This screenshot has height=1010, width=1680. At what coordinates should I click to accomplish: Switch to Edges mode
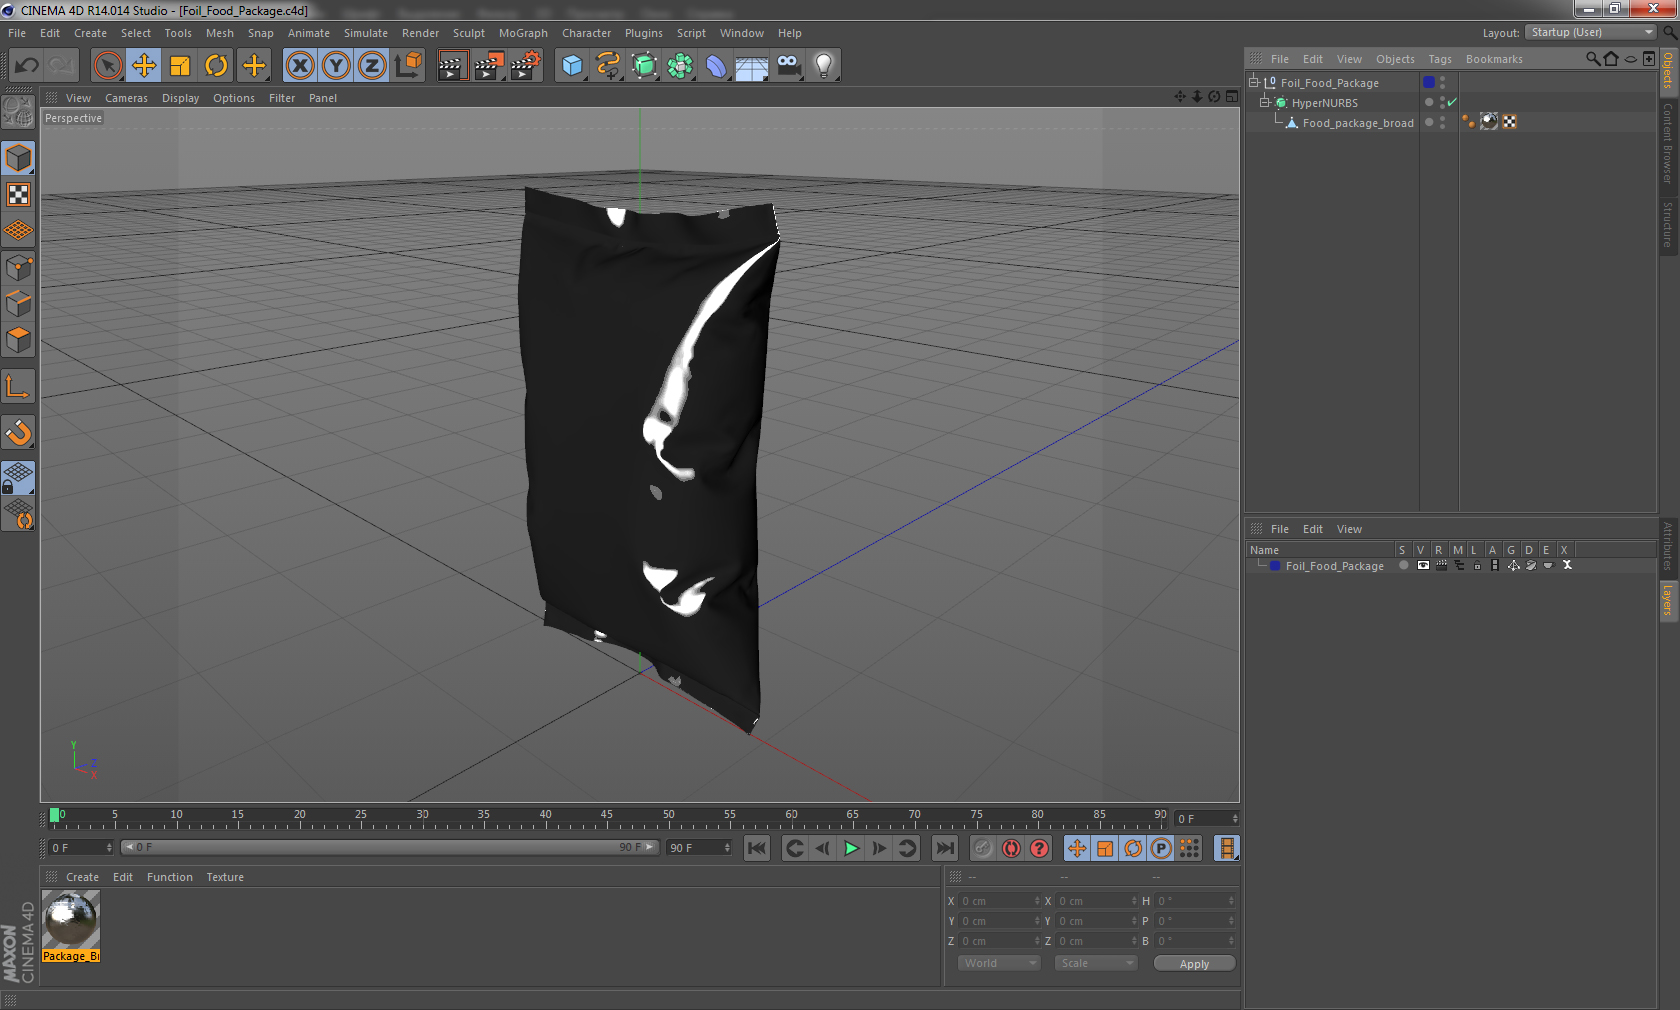point(18,303)
